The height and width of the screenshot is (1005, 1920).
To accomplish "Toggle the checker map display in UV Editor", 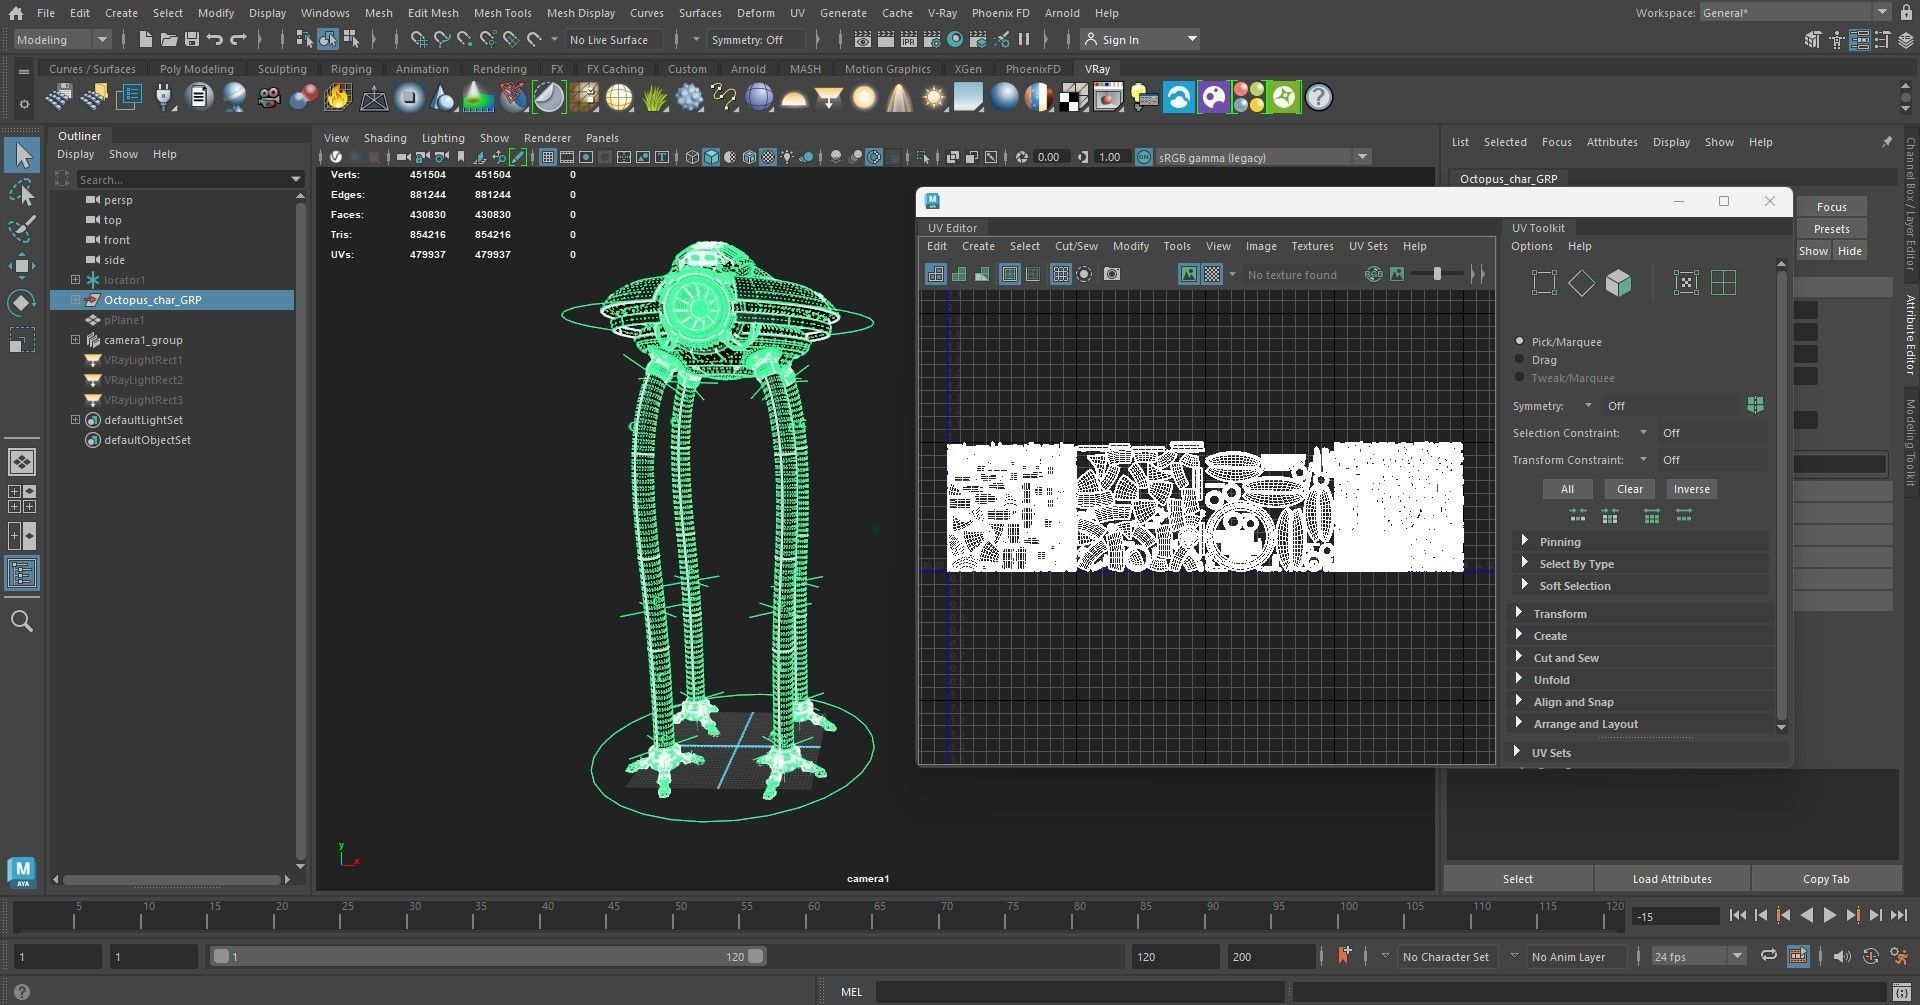I will [x=1211, y=274].
